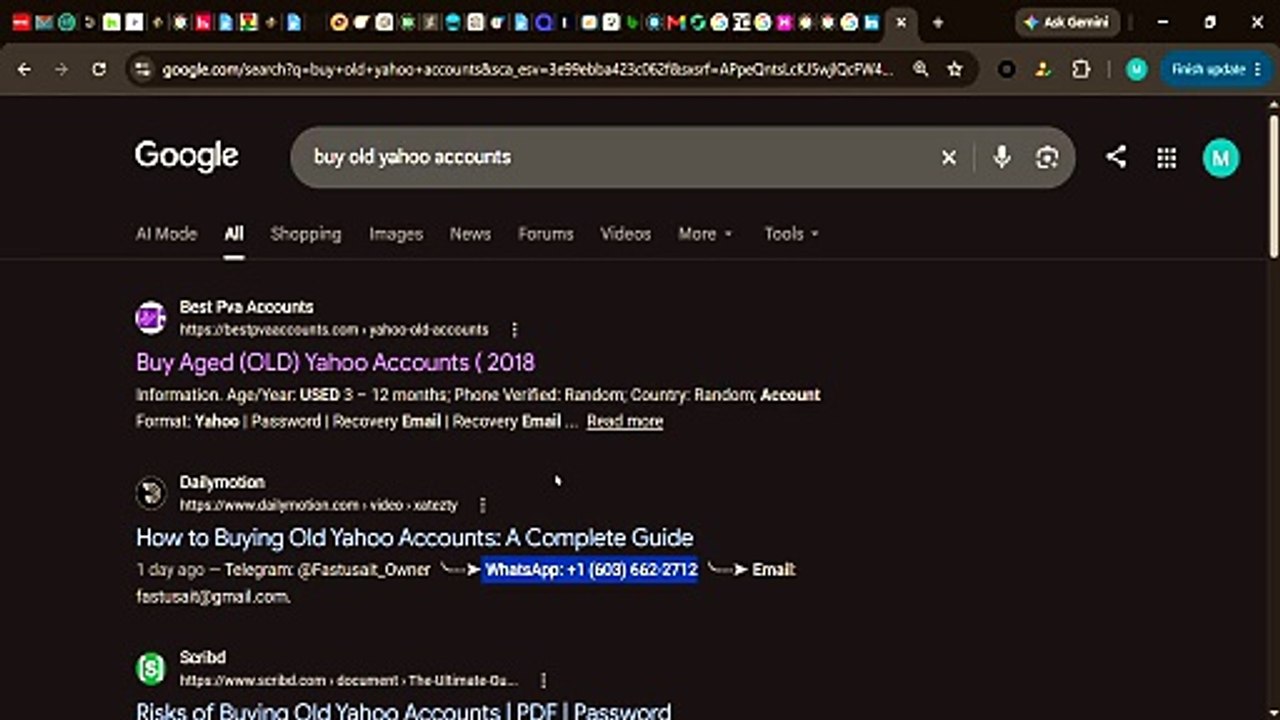
Task: Click the highlighted WhatsApp number text
Action: point(590,570)
